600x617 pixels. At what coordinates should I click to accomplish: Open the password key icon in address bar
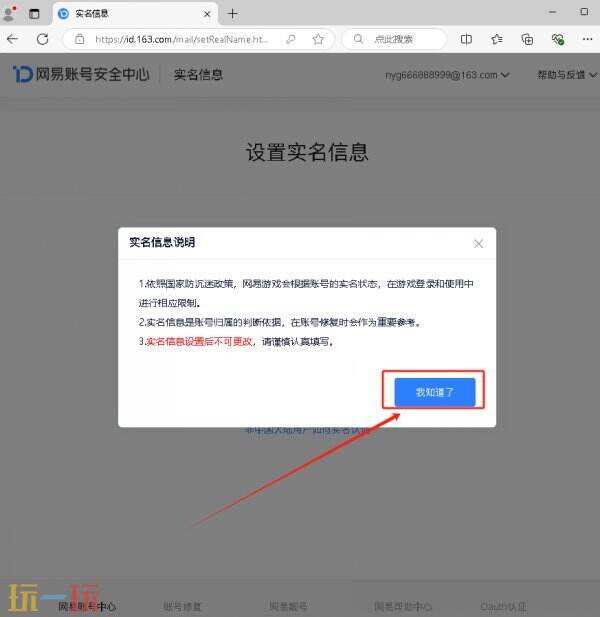pos(290,39)
